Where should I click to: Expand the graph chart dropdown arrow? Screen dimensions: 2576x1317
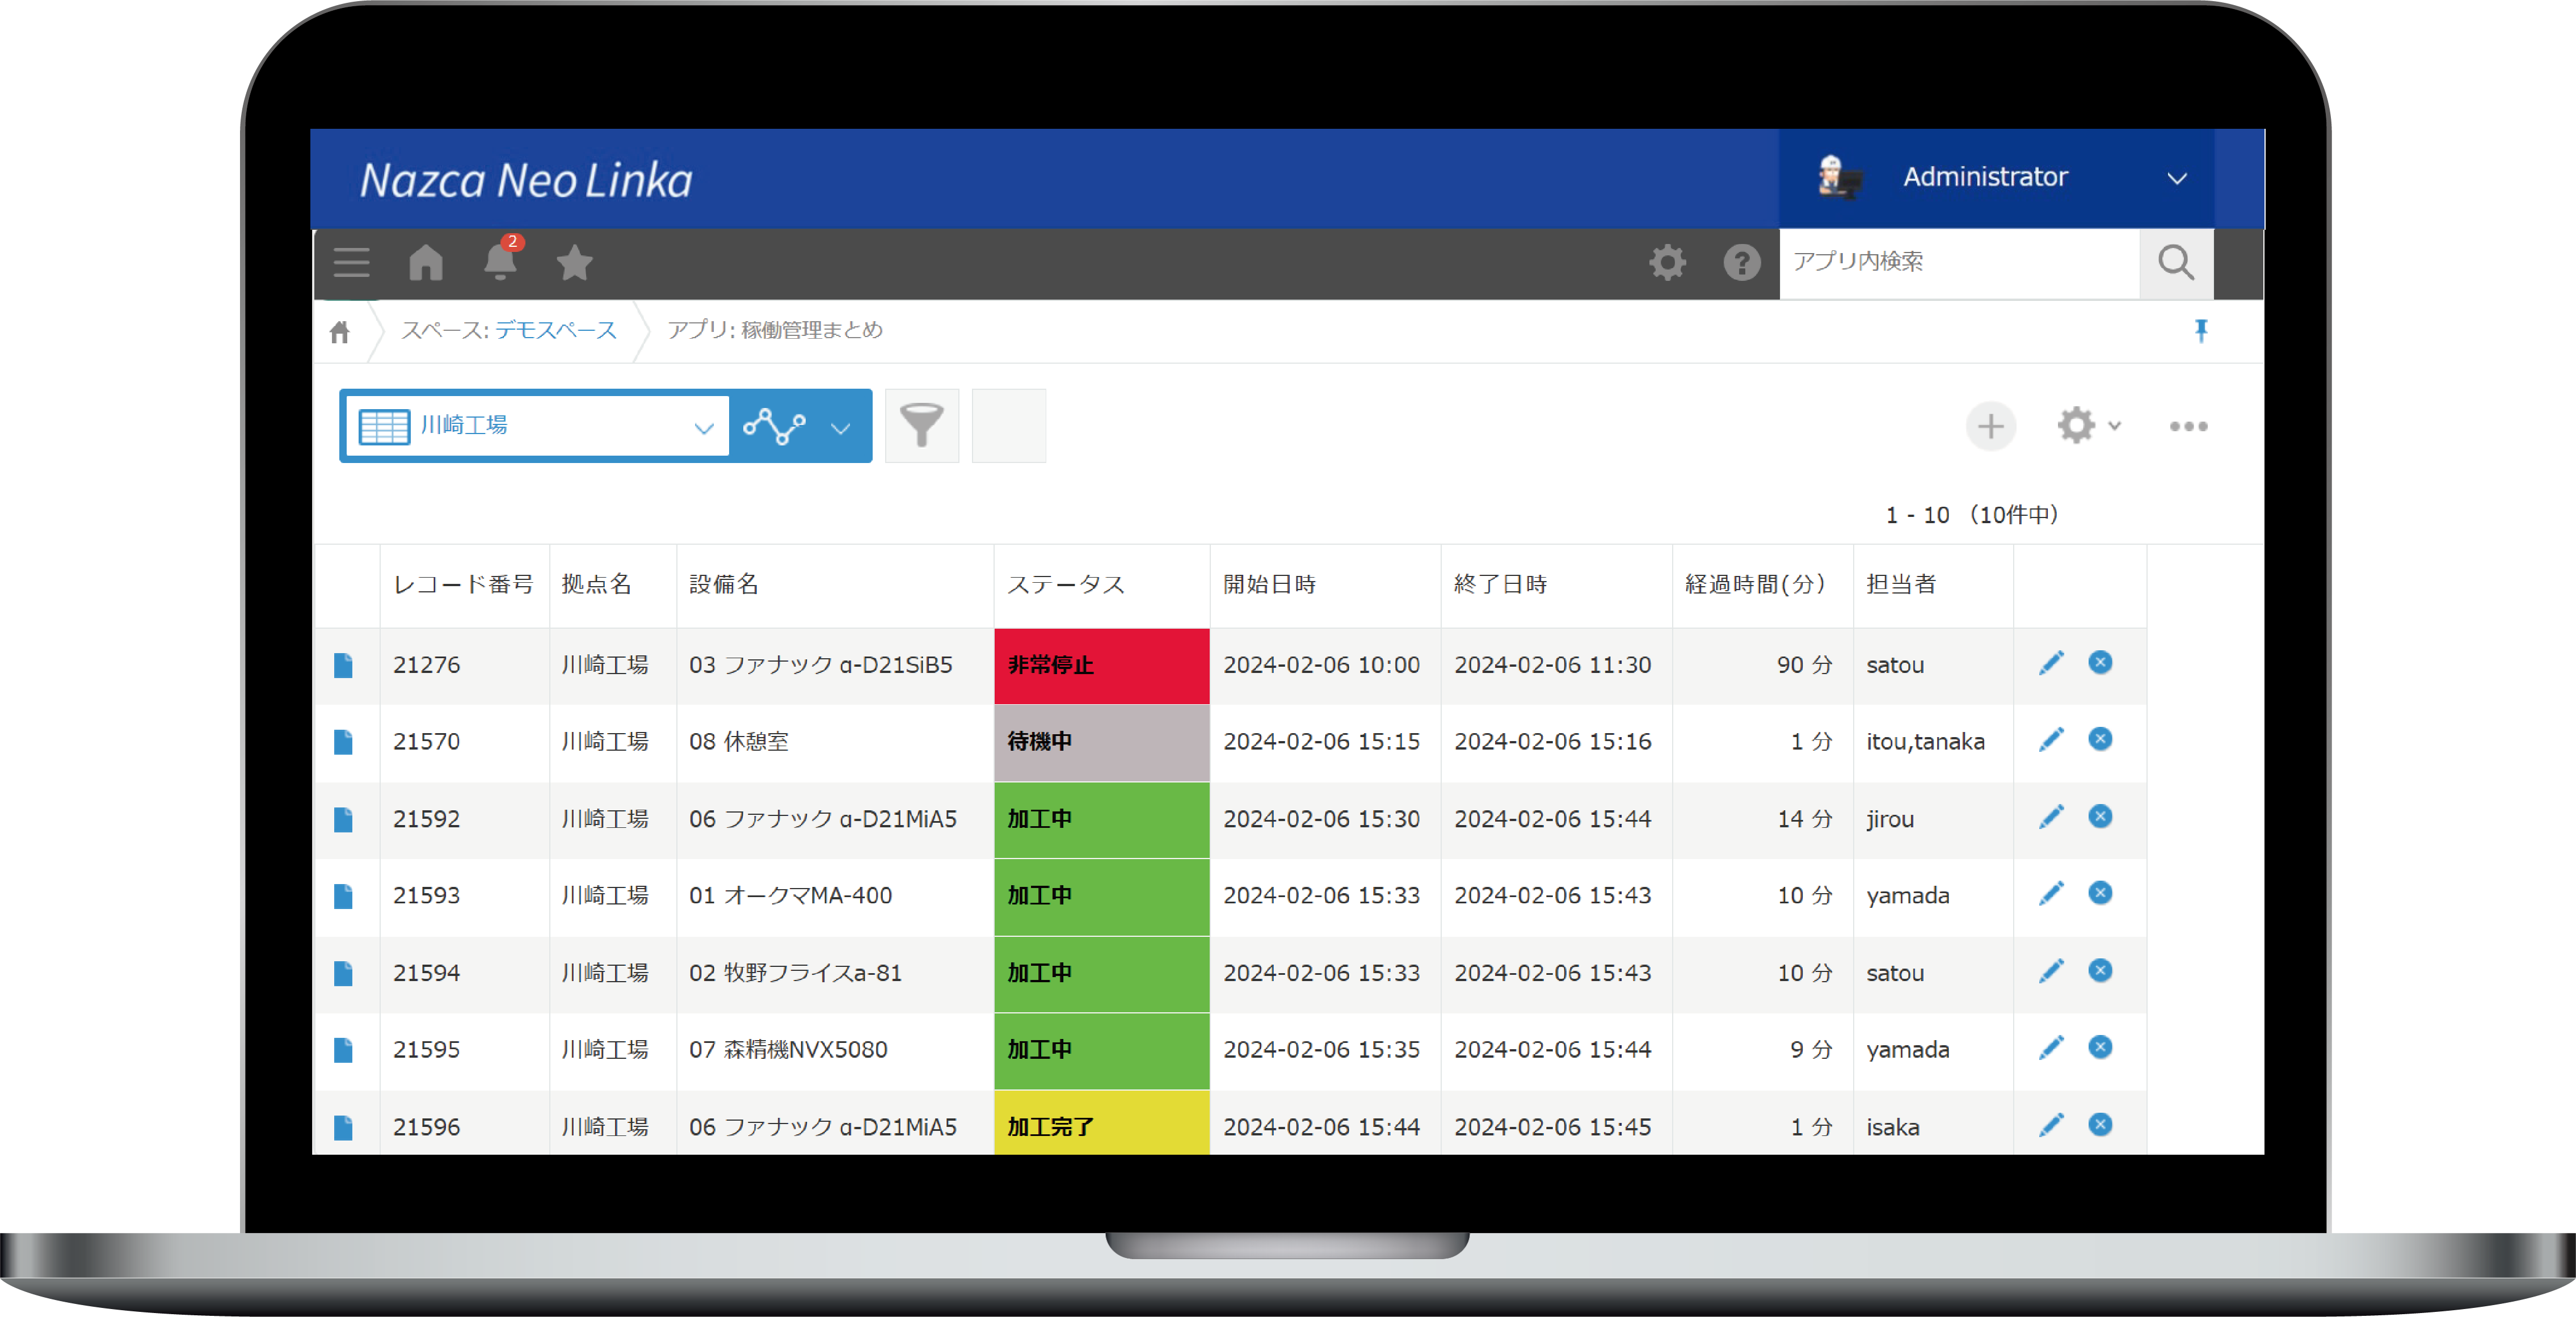[x=841, y=428]
